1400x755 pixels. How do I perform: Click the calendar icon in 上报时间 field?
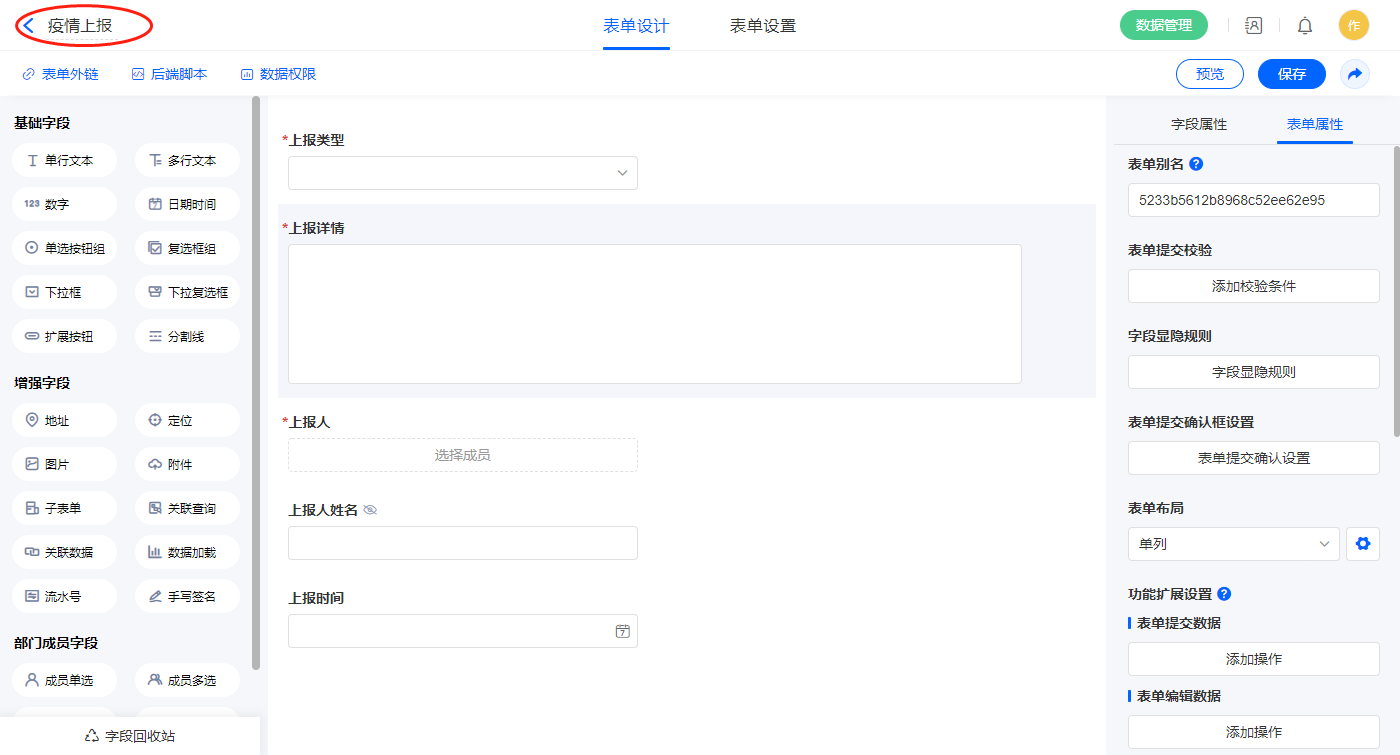tap(622, 631)
